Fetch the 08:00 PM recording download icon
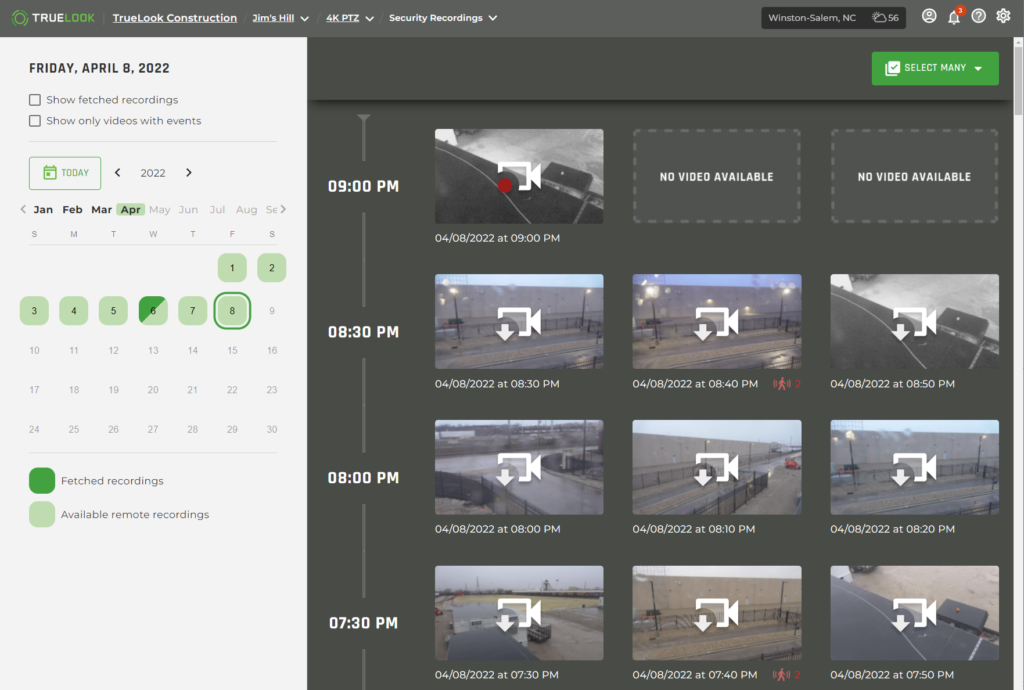Image resolution: width=1024 pixels, height=690 pixels. [519, 468]
